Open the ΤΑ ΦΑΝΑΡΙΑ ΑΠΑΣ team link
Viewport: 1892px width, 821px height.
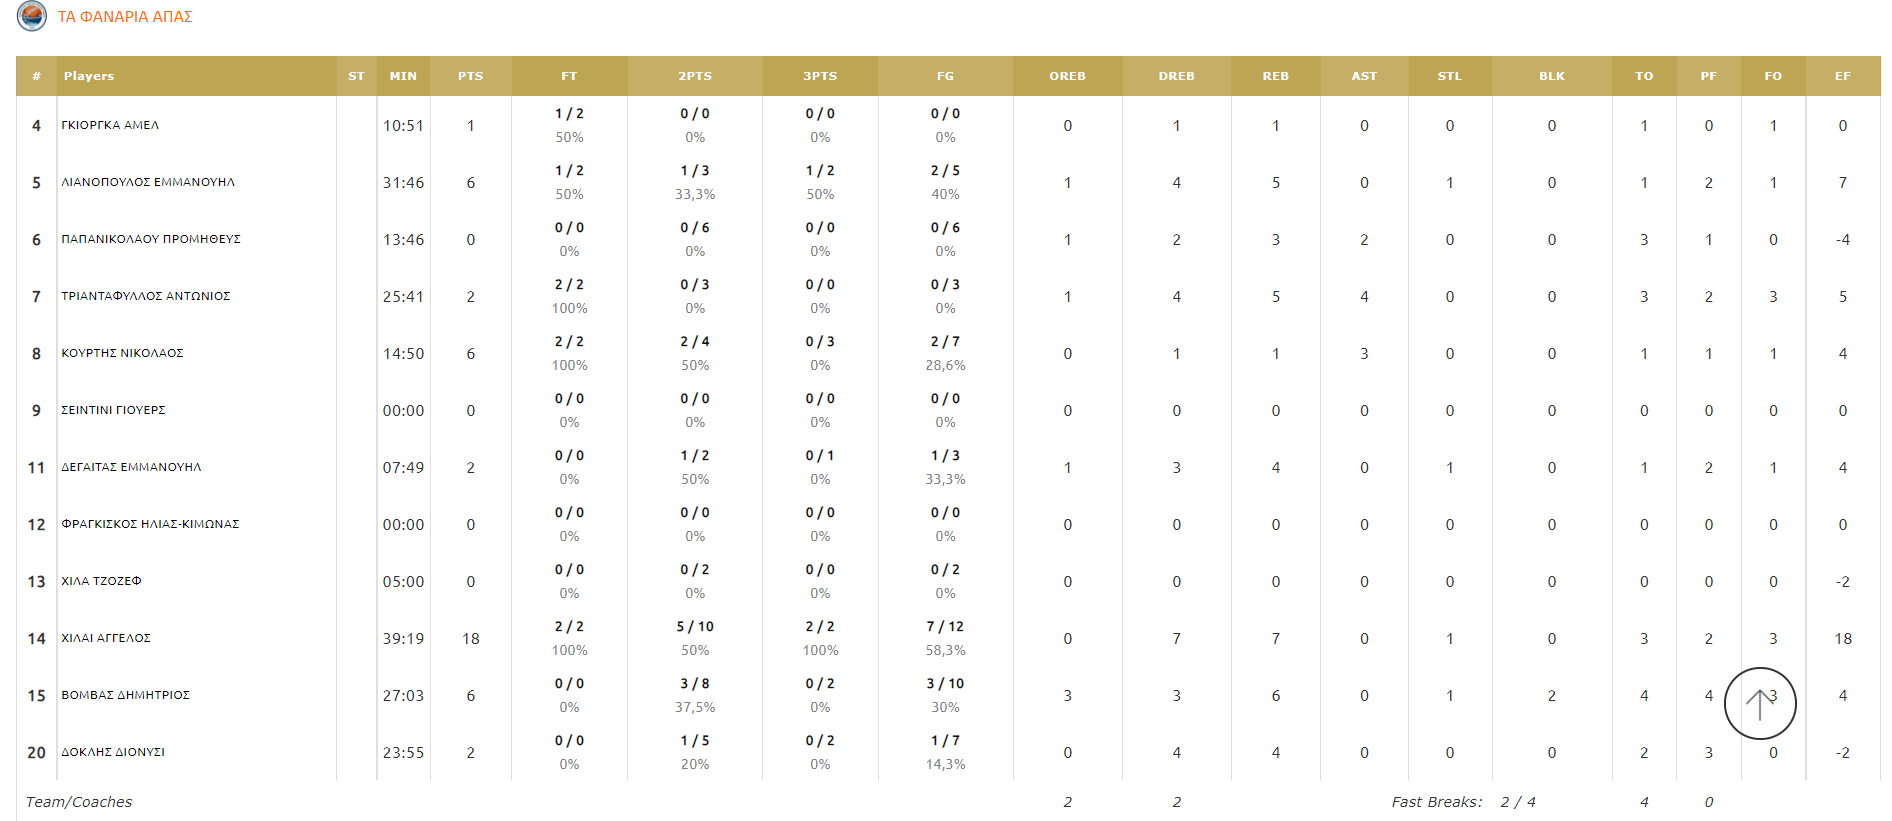[x=125, y=17]
